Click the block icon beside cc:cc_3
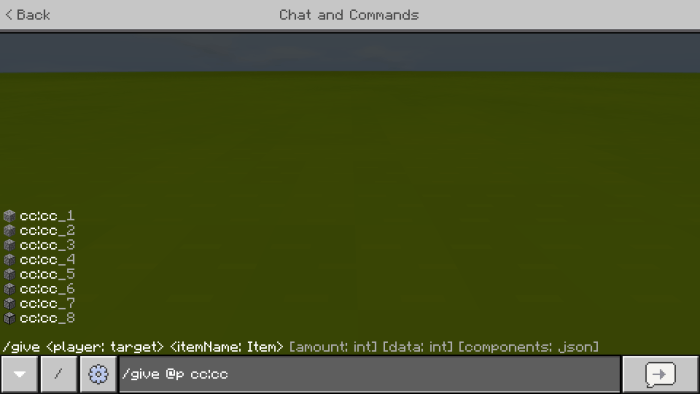Viewport: 700px width, 394px height. click(9, 245)
